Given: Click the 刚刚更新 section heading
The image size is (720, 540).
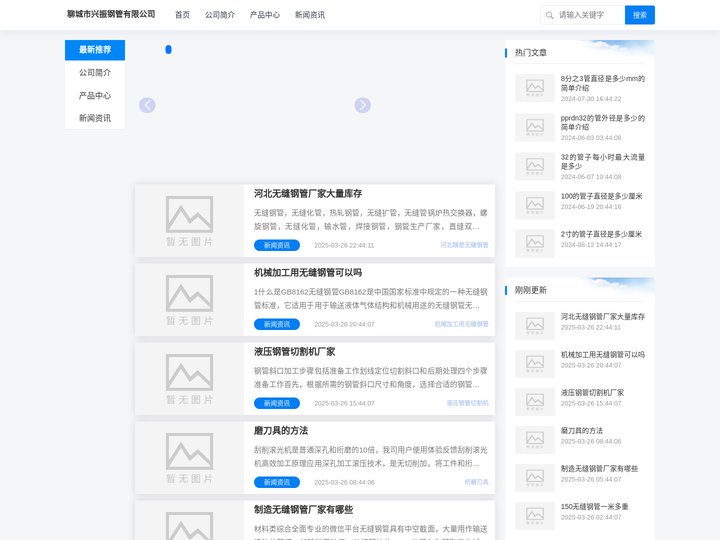Looking at the screenshot, I should [531, 290].
